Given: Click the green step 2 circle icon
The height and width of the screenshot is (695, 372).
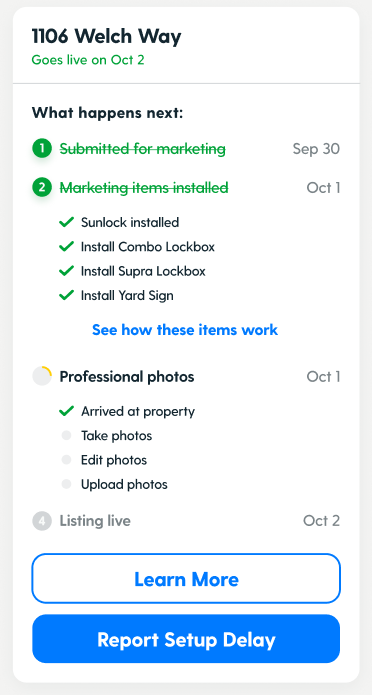Looking at the screenshot, I should (42, 188).
